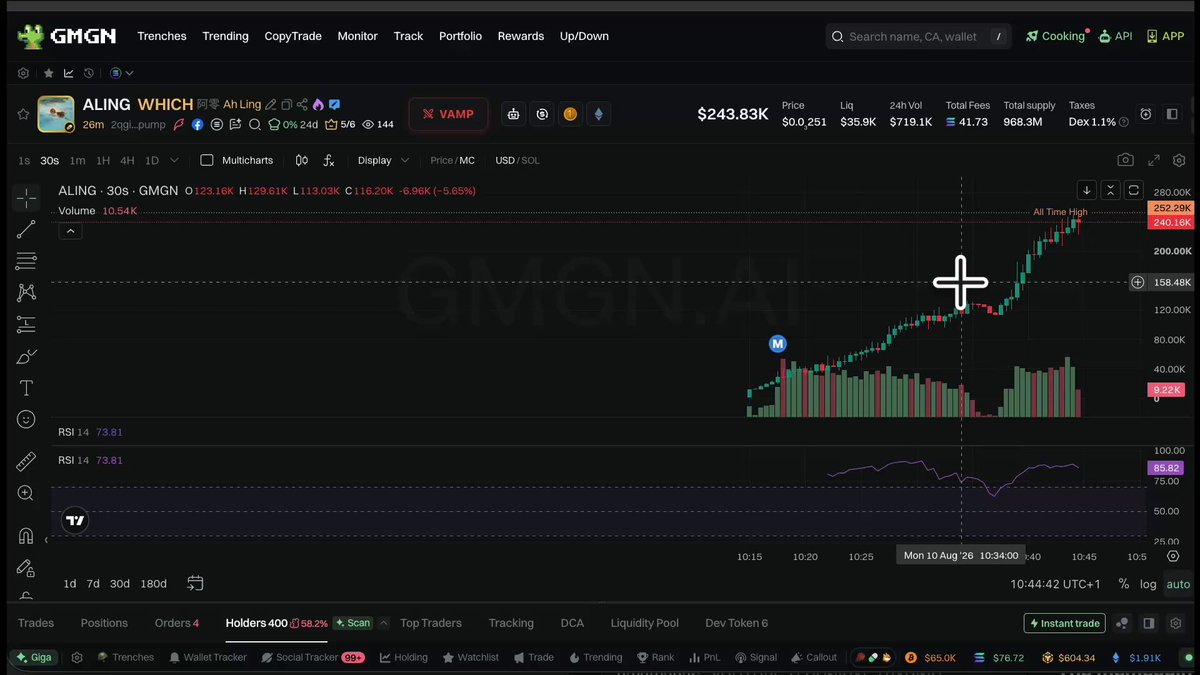
Task: Click the star icon in the top small toolbar
Action: coord(48,73)
